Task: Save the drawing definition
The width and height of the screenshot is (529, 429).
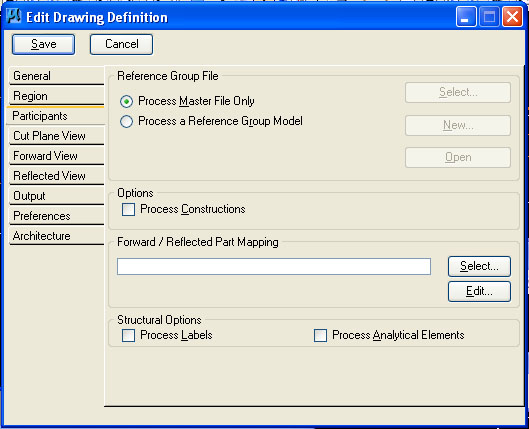Action: click(x=44, y=44)
